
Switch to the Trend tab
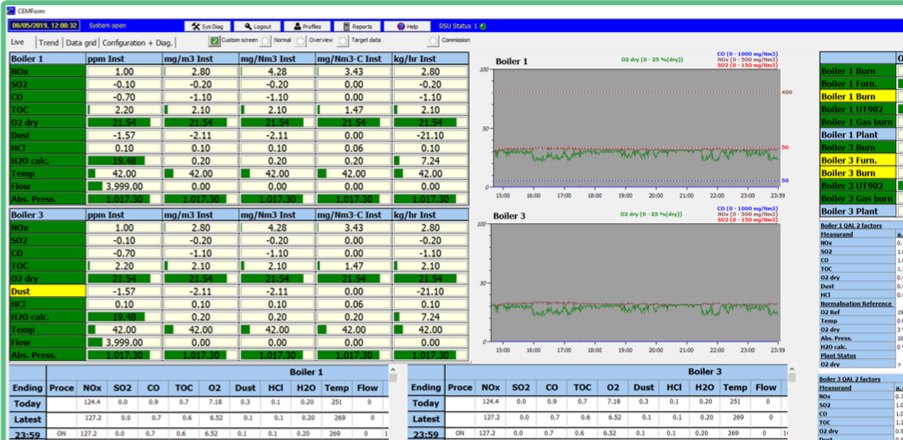[x=49, y=43]
